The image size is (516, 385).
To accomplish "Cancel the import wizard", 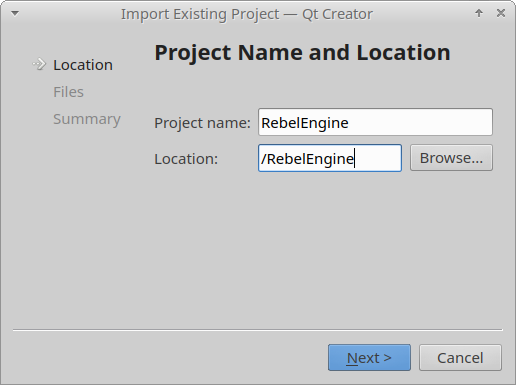I will [460, 358].
